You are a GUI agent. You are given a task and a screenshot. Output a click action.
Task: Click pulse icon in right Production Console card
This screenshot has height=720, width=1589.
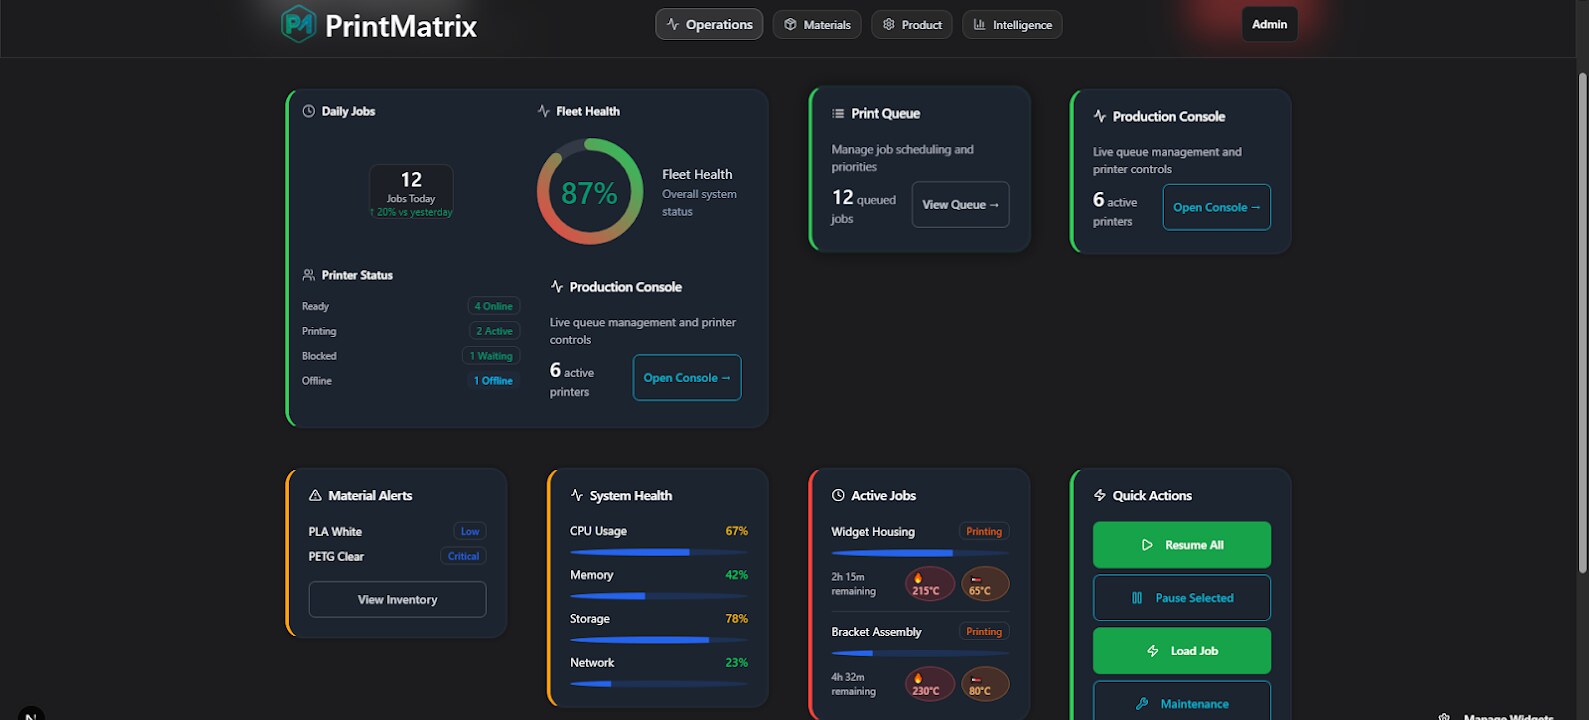pyautogui.click(x=1100, y=116)
